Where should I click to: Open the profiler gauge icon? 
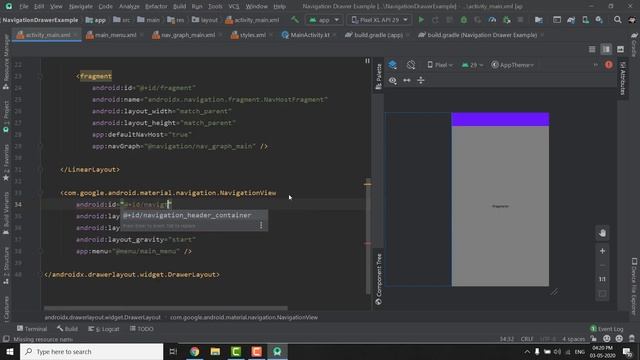pyautogui.click(x=492, y=20)
